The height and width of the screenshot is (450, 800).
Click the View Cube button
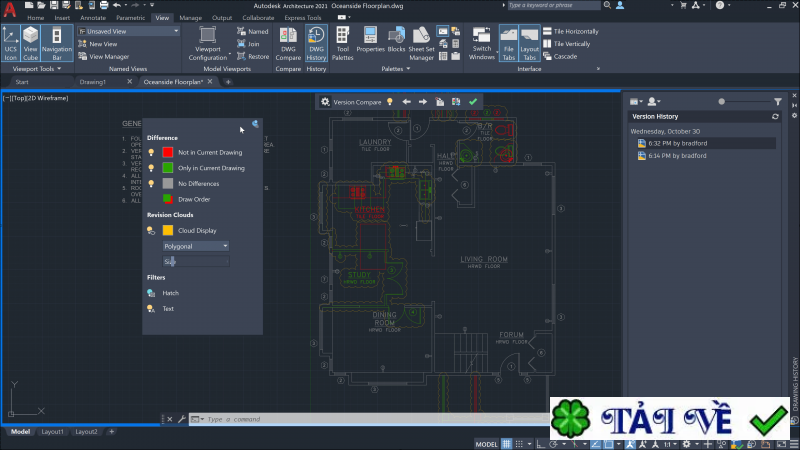click(31, 44)
